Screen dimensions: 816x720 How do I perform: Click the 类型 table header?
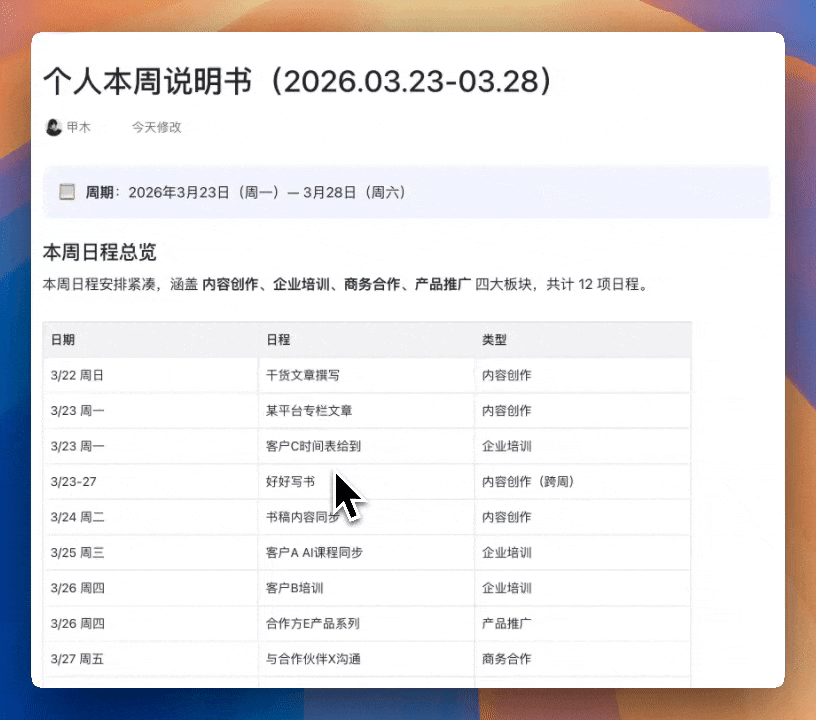(x=488, y=339)
